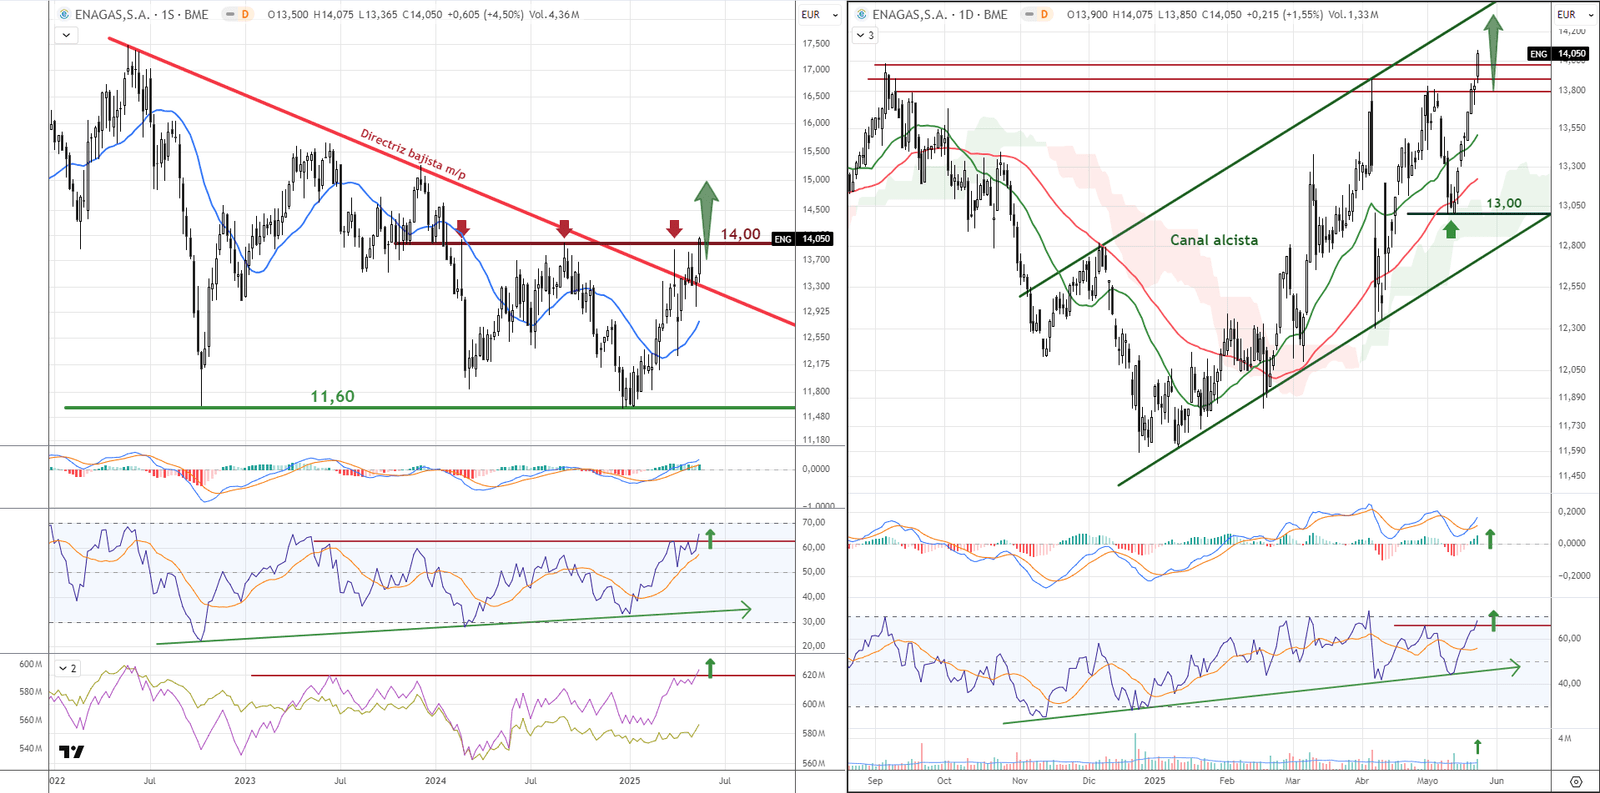Click the 'Vol. 1,33M' value in daily header

[x=1353, y=15]
